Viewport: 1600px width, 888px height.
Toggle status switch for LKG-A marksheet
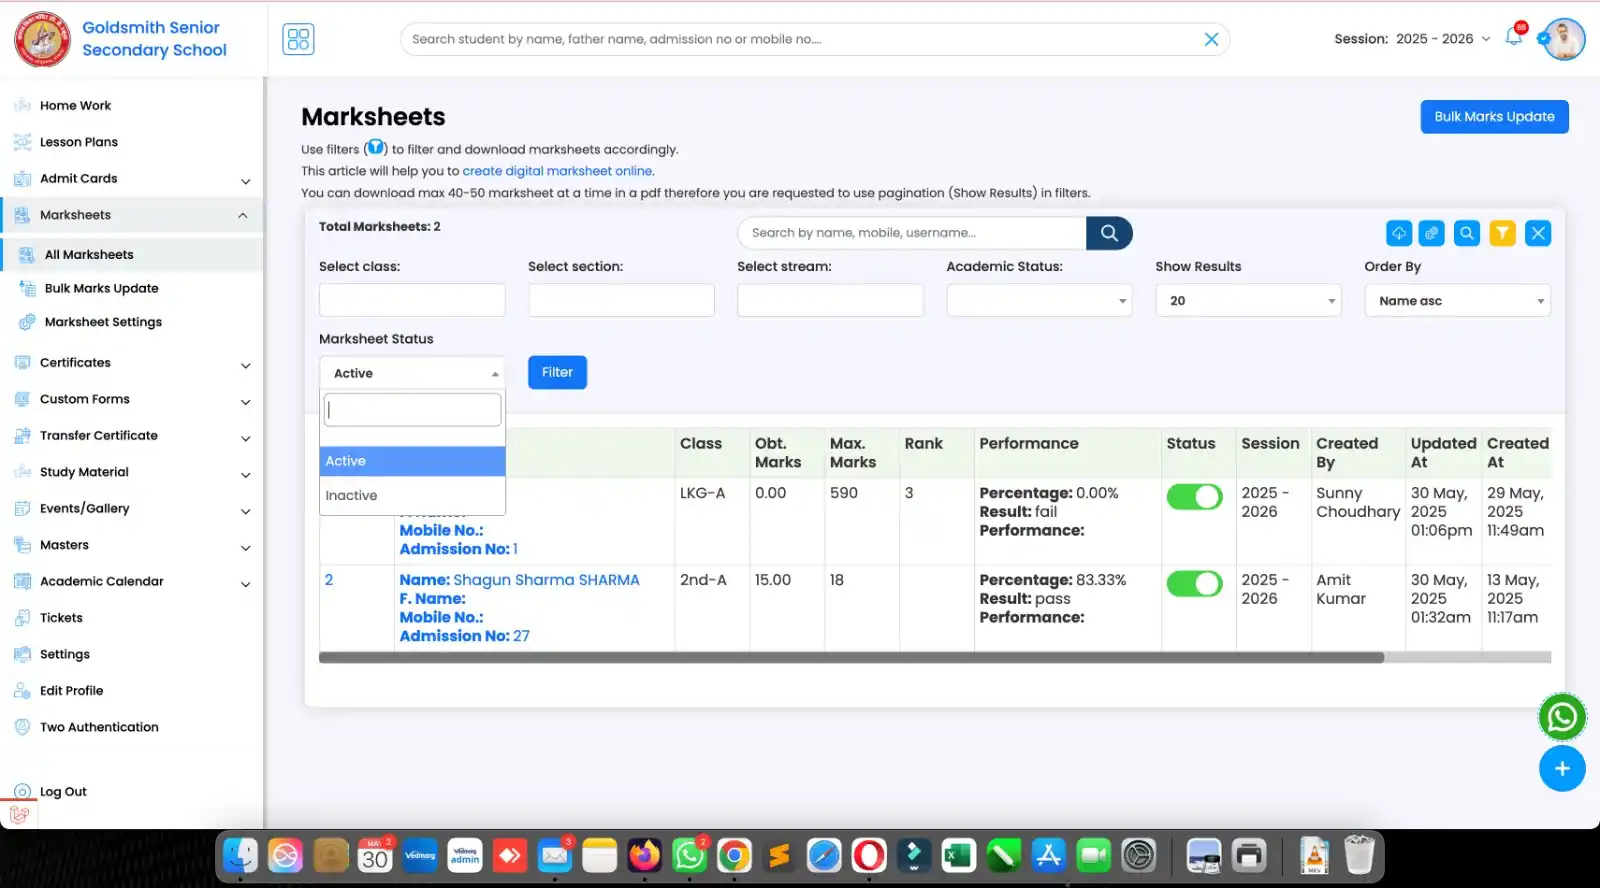pyautogui.click(x=1194, y=497)
